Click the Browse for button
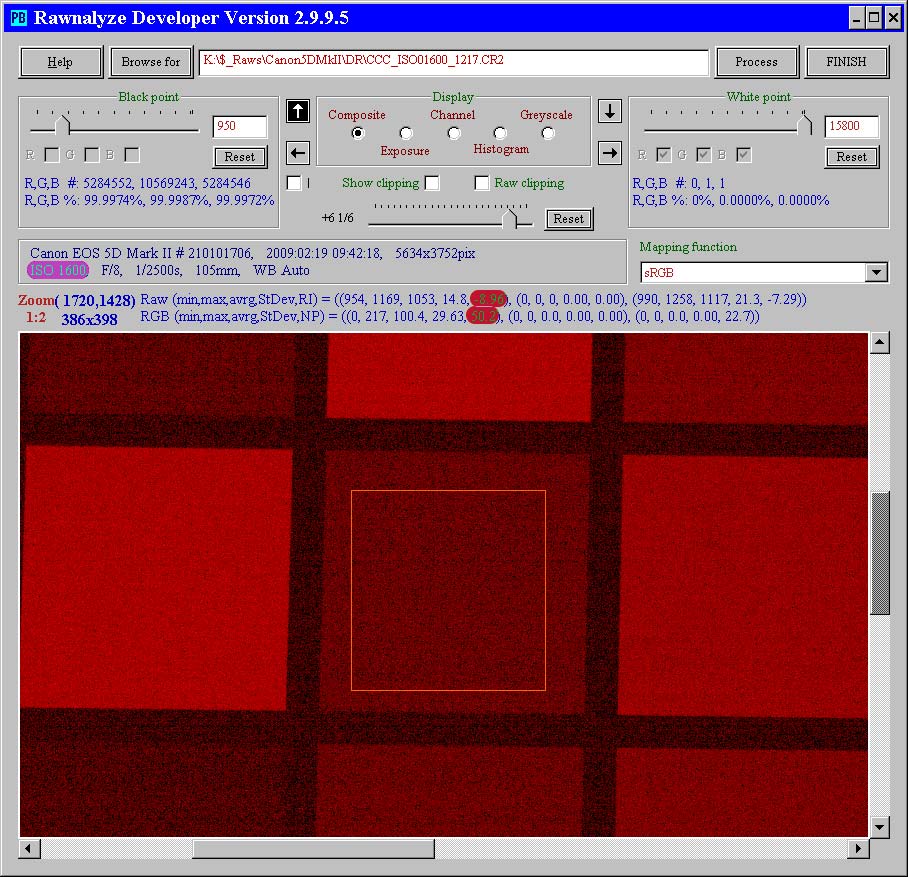 coord(151,62)
